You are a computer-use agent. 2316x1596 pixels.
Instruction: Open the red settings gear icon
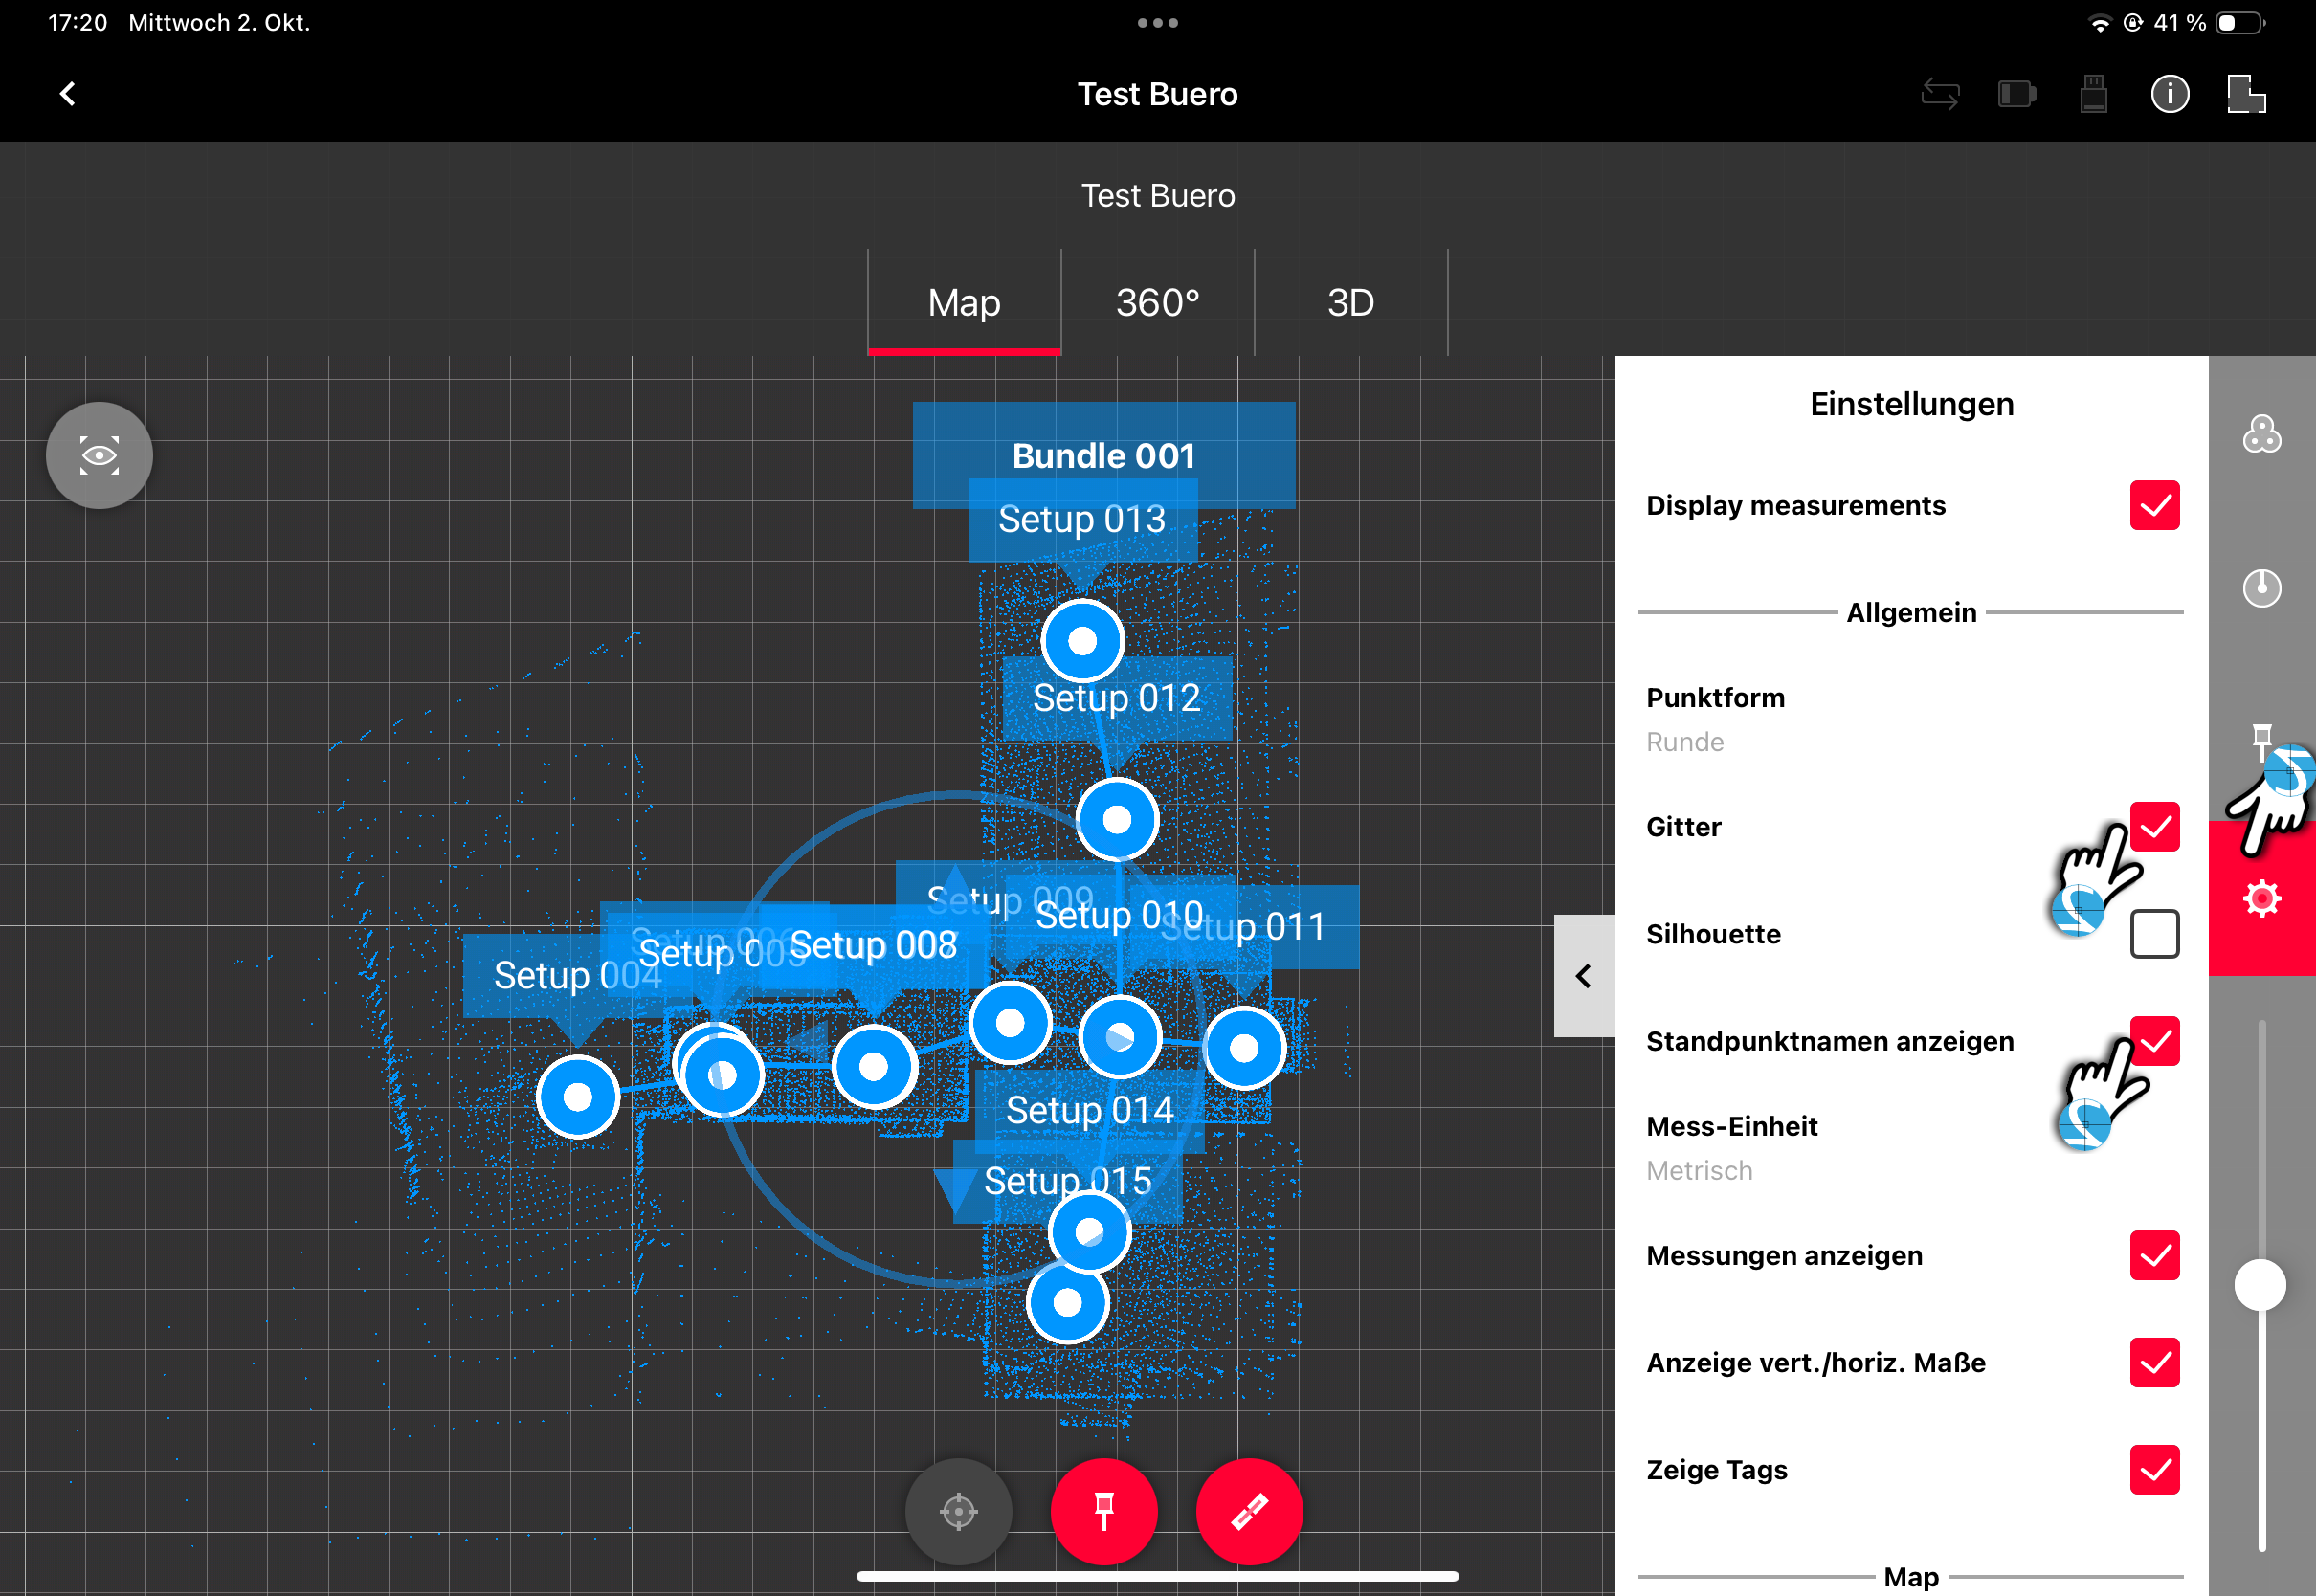point(2262,898)
